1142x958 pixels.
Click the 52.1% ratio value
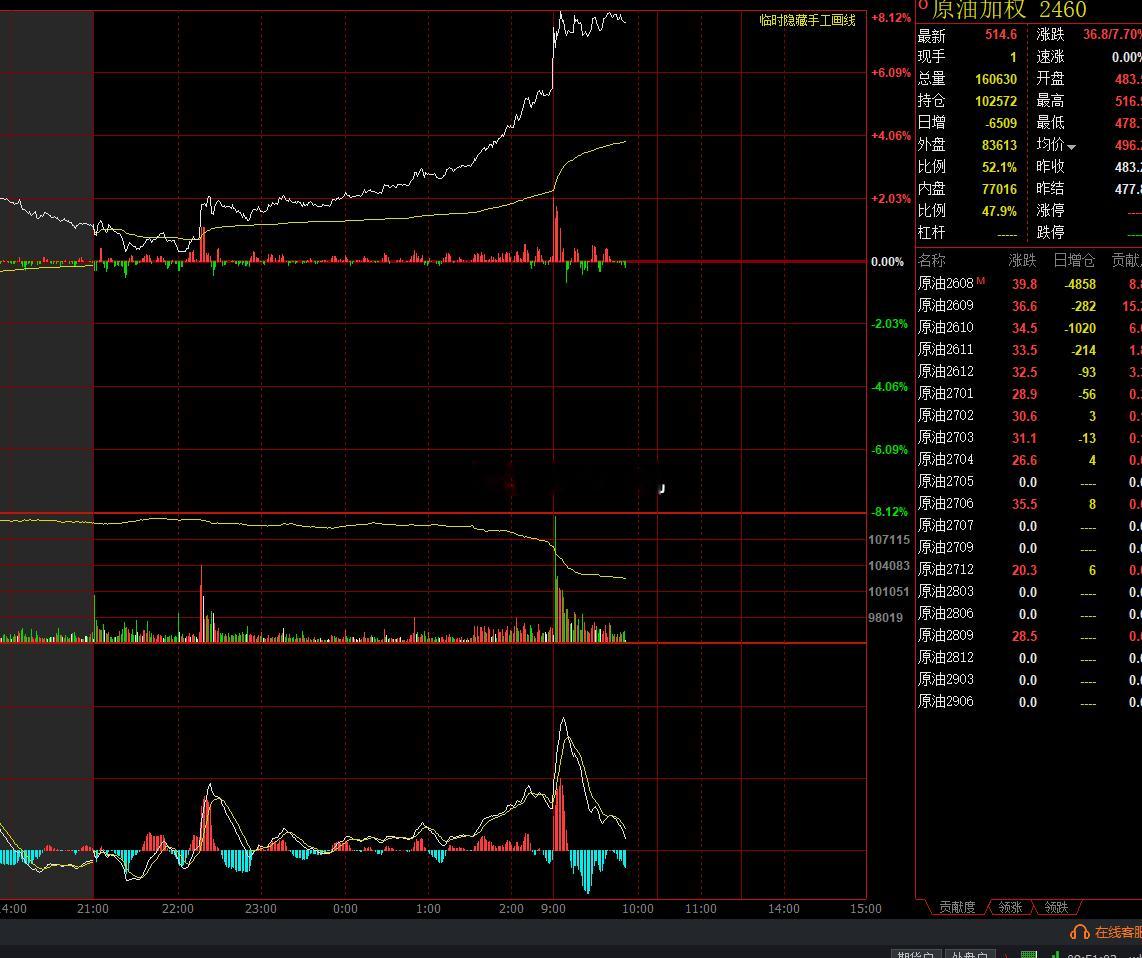(x=999, y=167)
